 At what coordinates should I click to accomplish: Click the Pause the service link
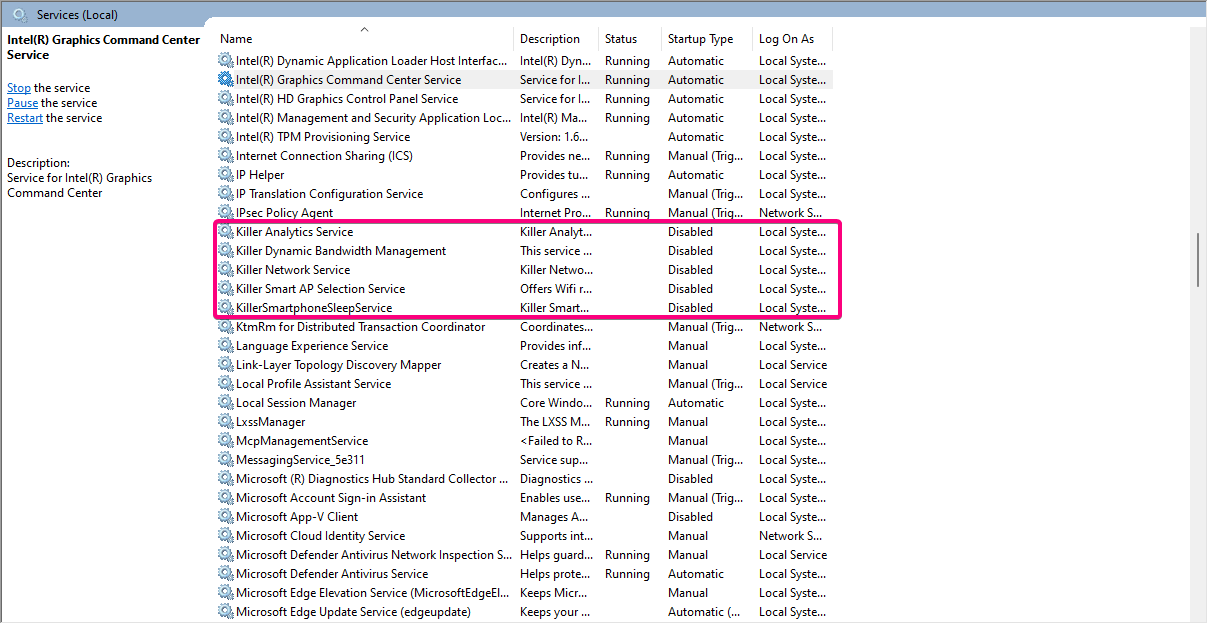pos(22,103)
